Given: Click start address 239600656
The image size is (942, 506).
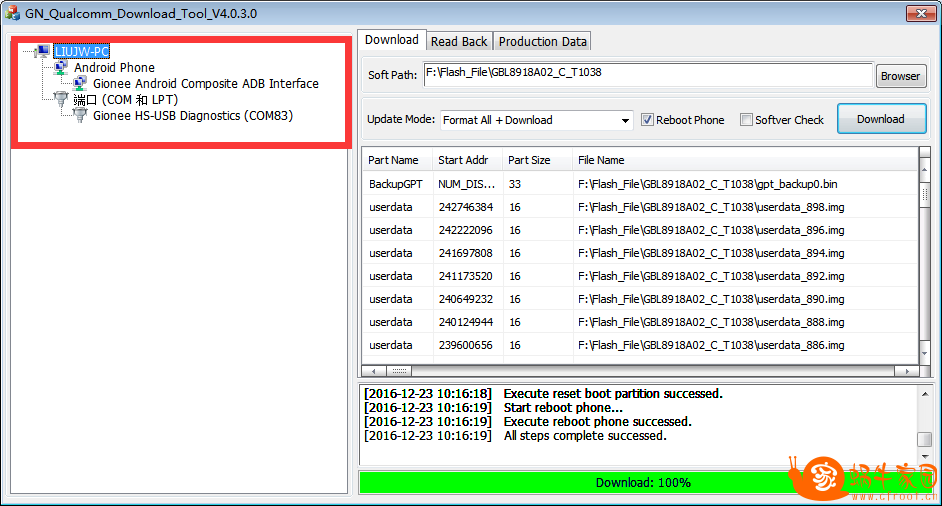Looking at the screenshot, I should [x=466, y=345].
